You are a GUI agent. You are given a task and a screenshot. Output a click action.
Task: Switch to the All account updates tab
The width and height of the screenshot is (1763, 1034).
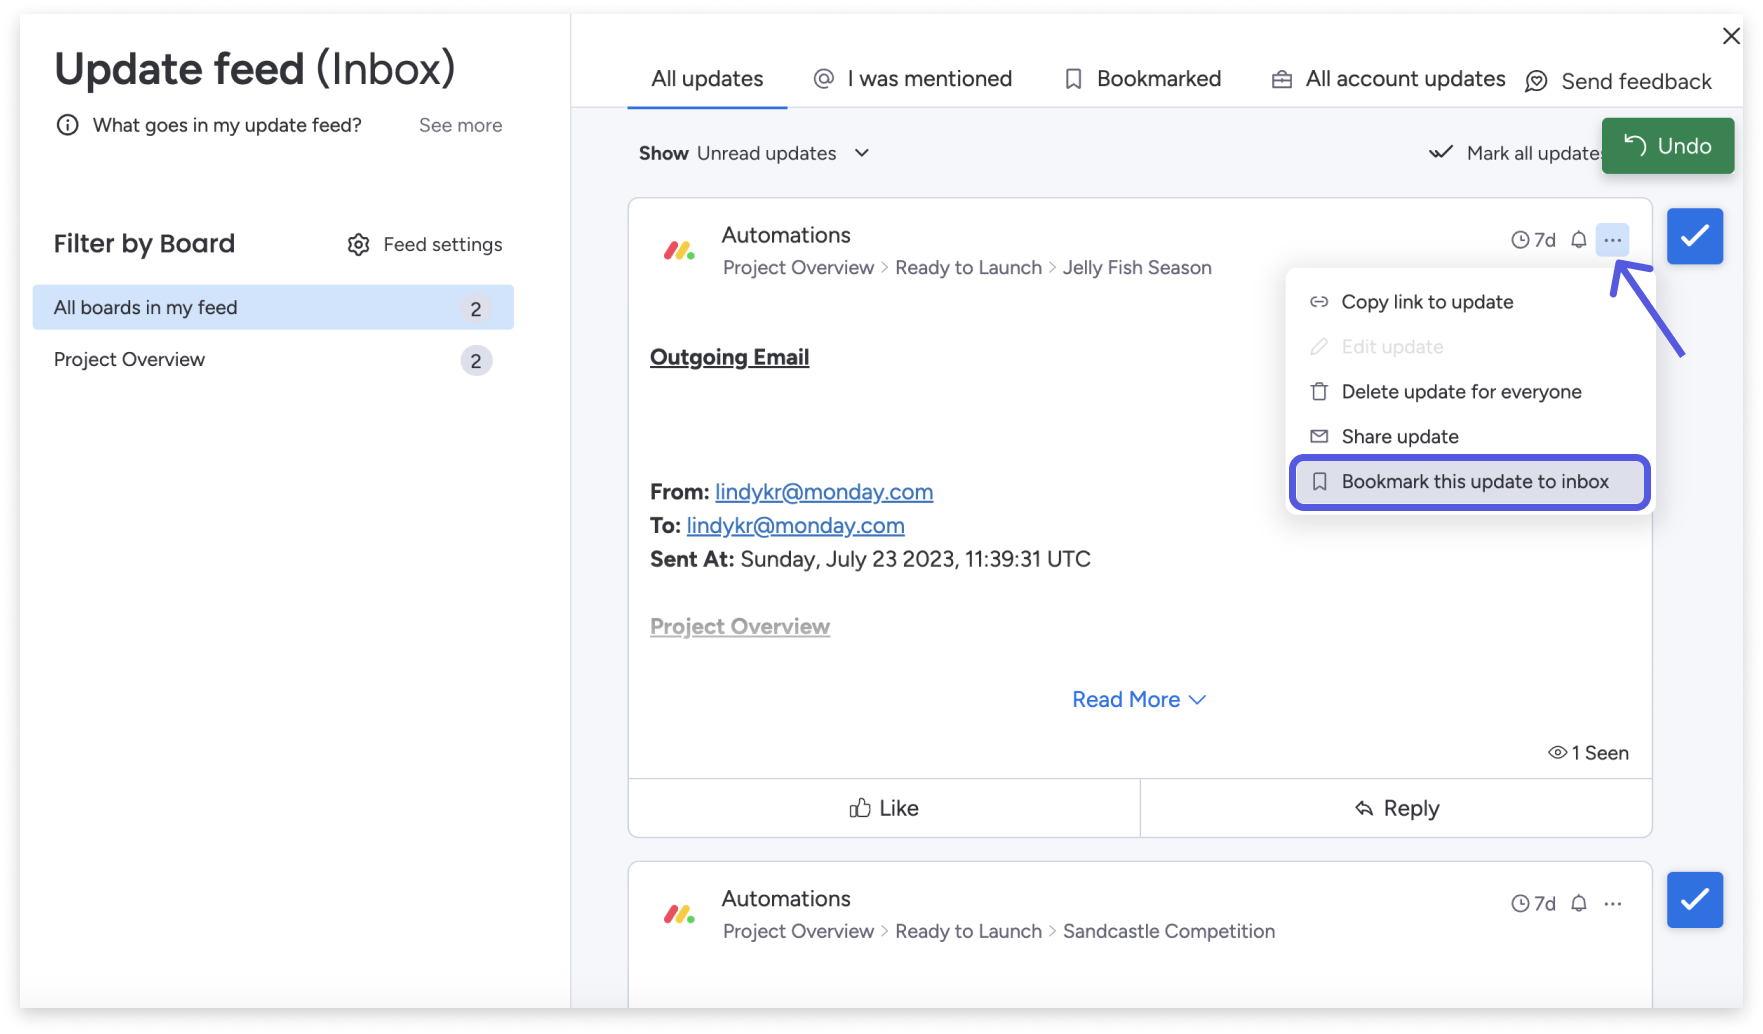tap(1388, 79)
